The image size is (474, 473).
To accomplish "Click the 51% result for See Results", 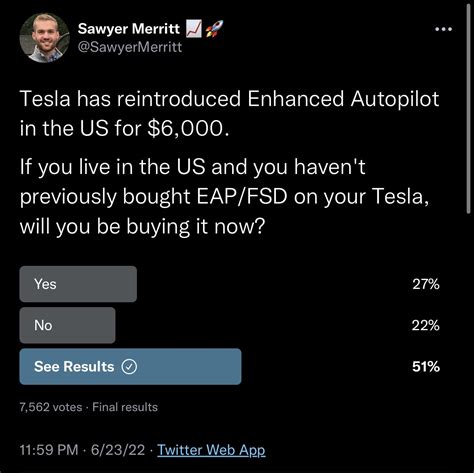I will 426,367.
